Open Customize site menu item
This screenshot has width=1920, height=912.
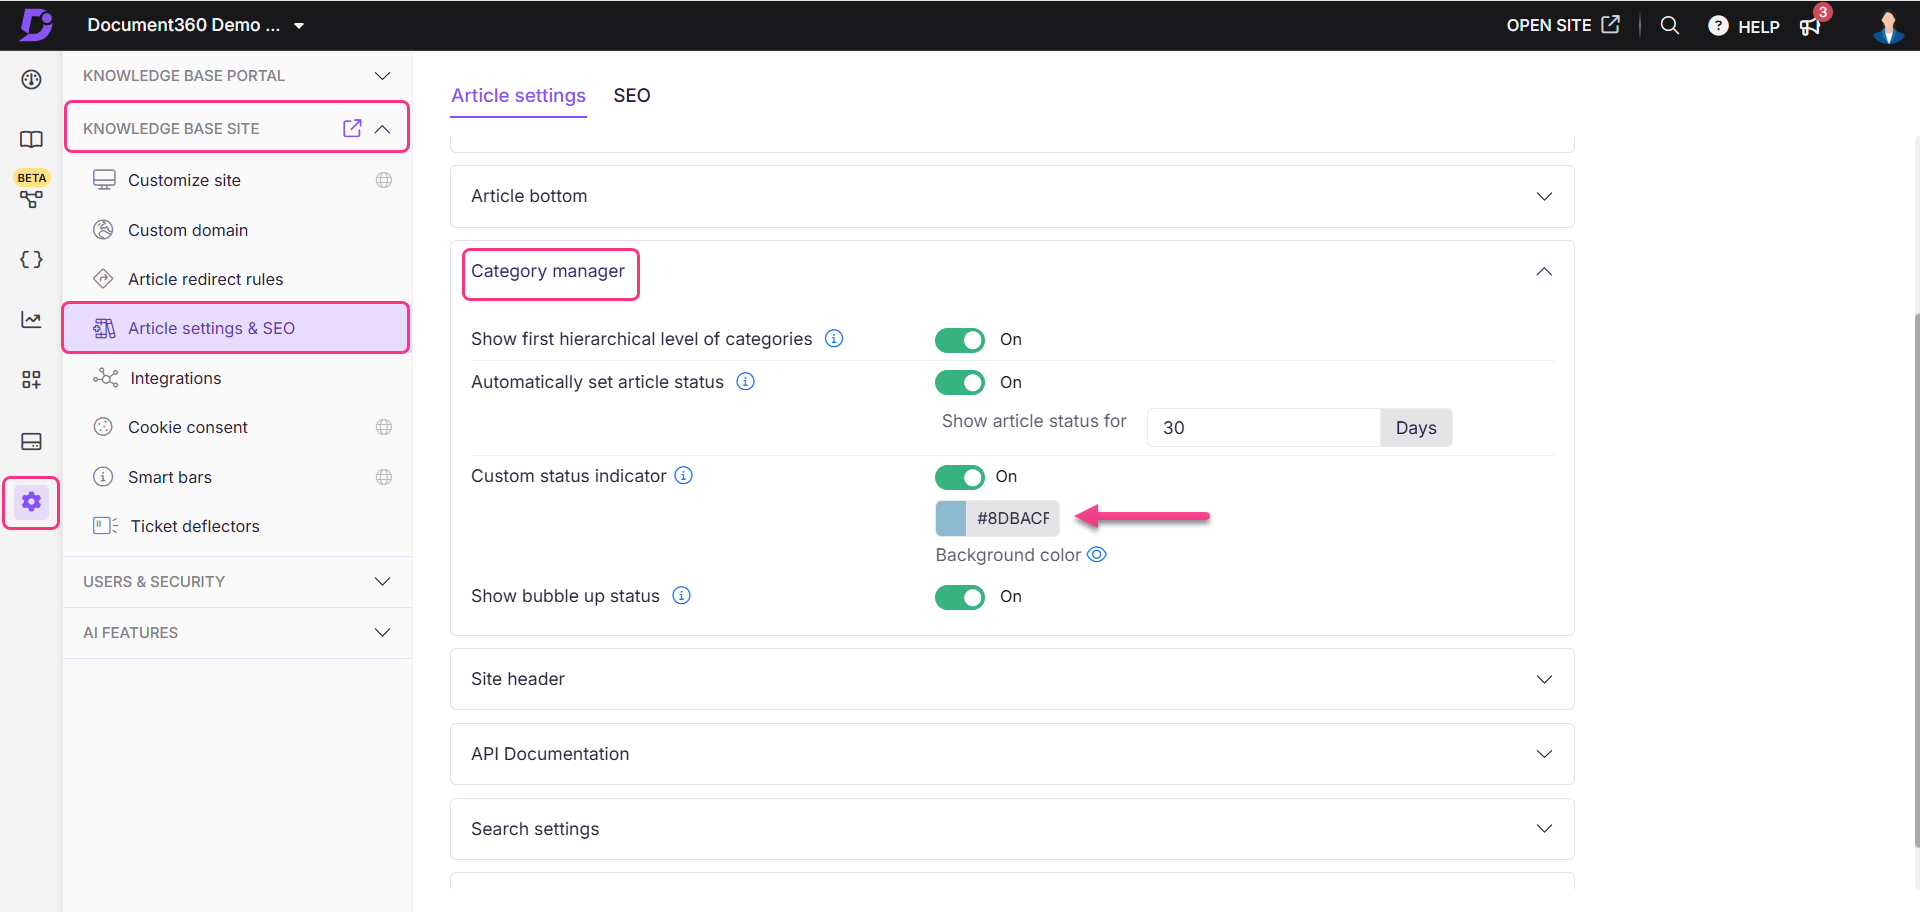click(236, 180)
